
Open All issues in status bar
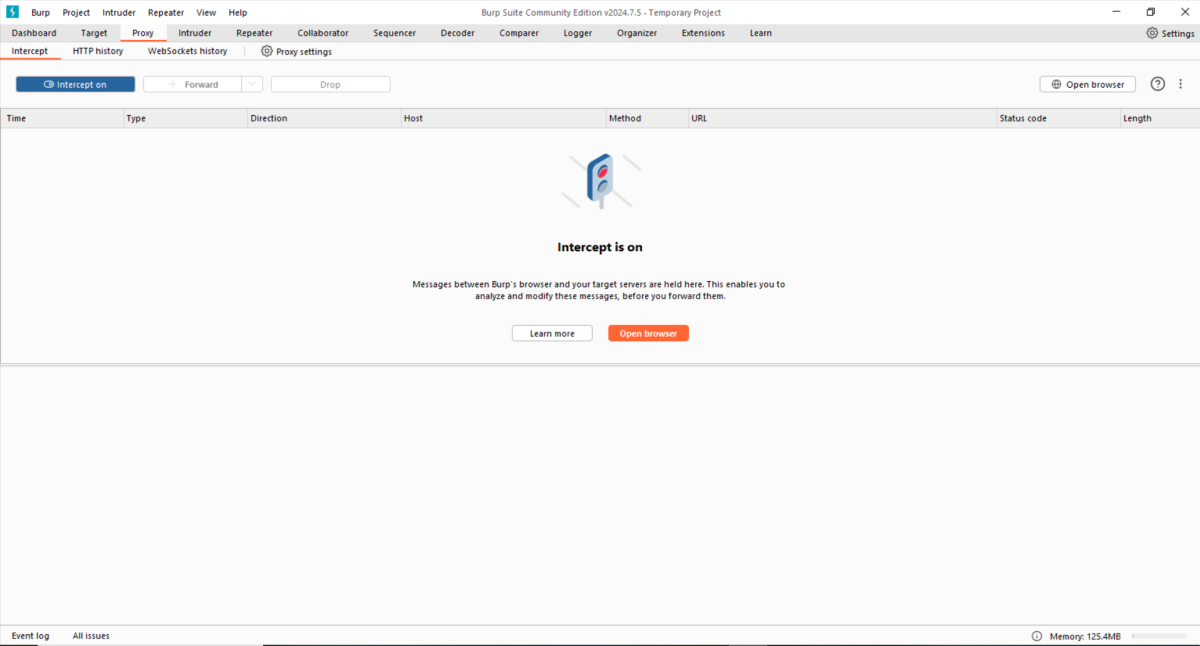coord(91,636)
